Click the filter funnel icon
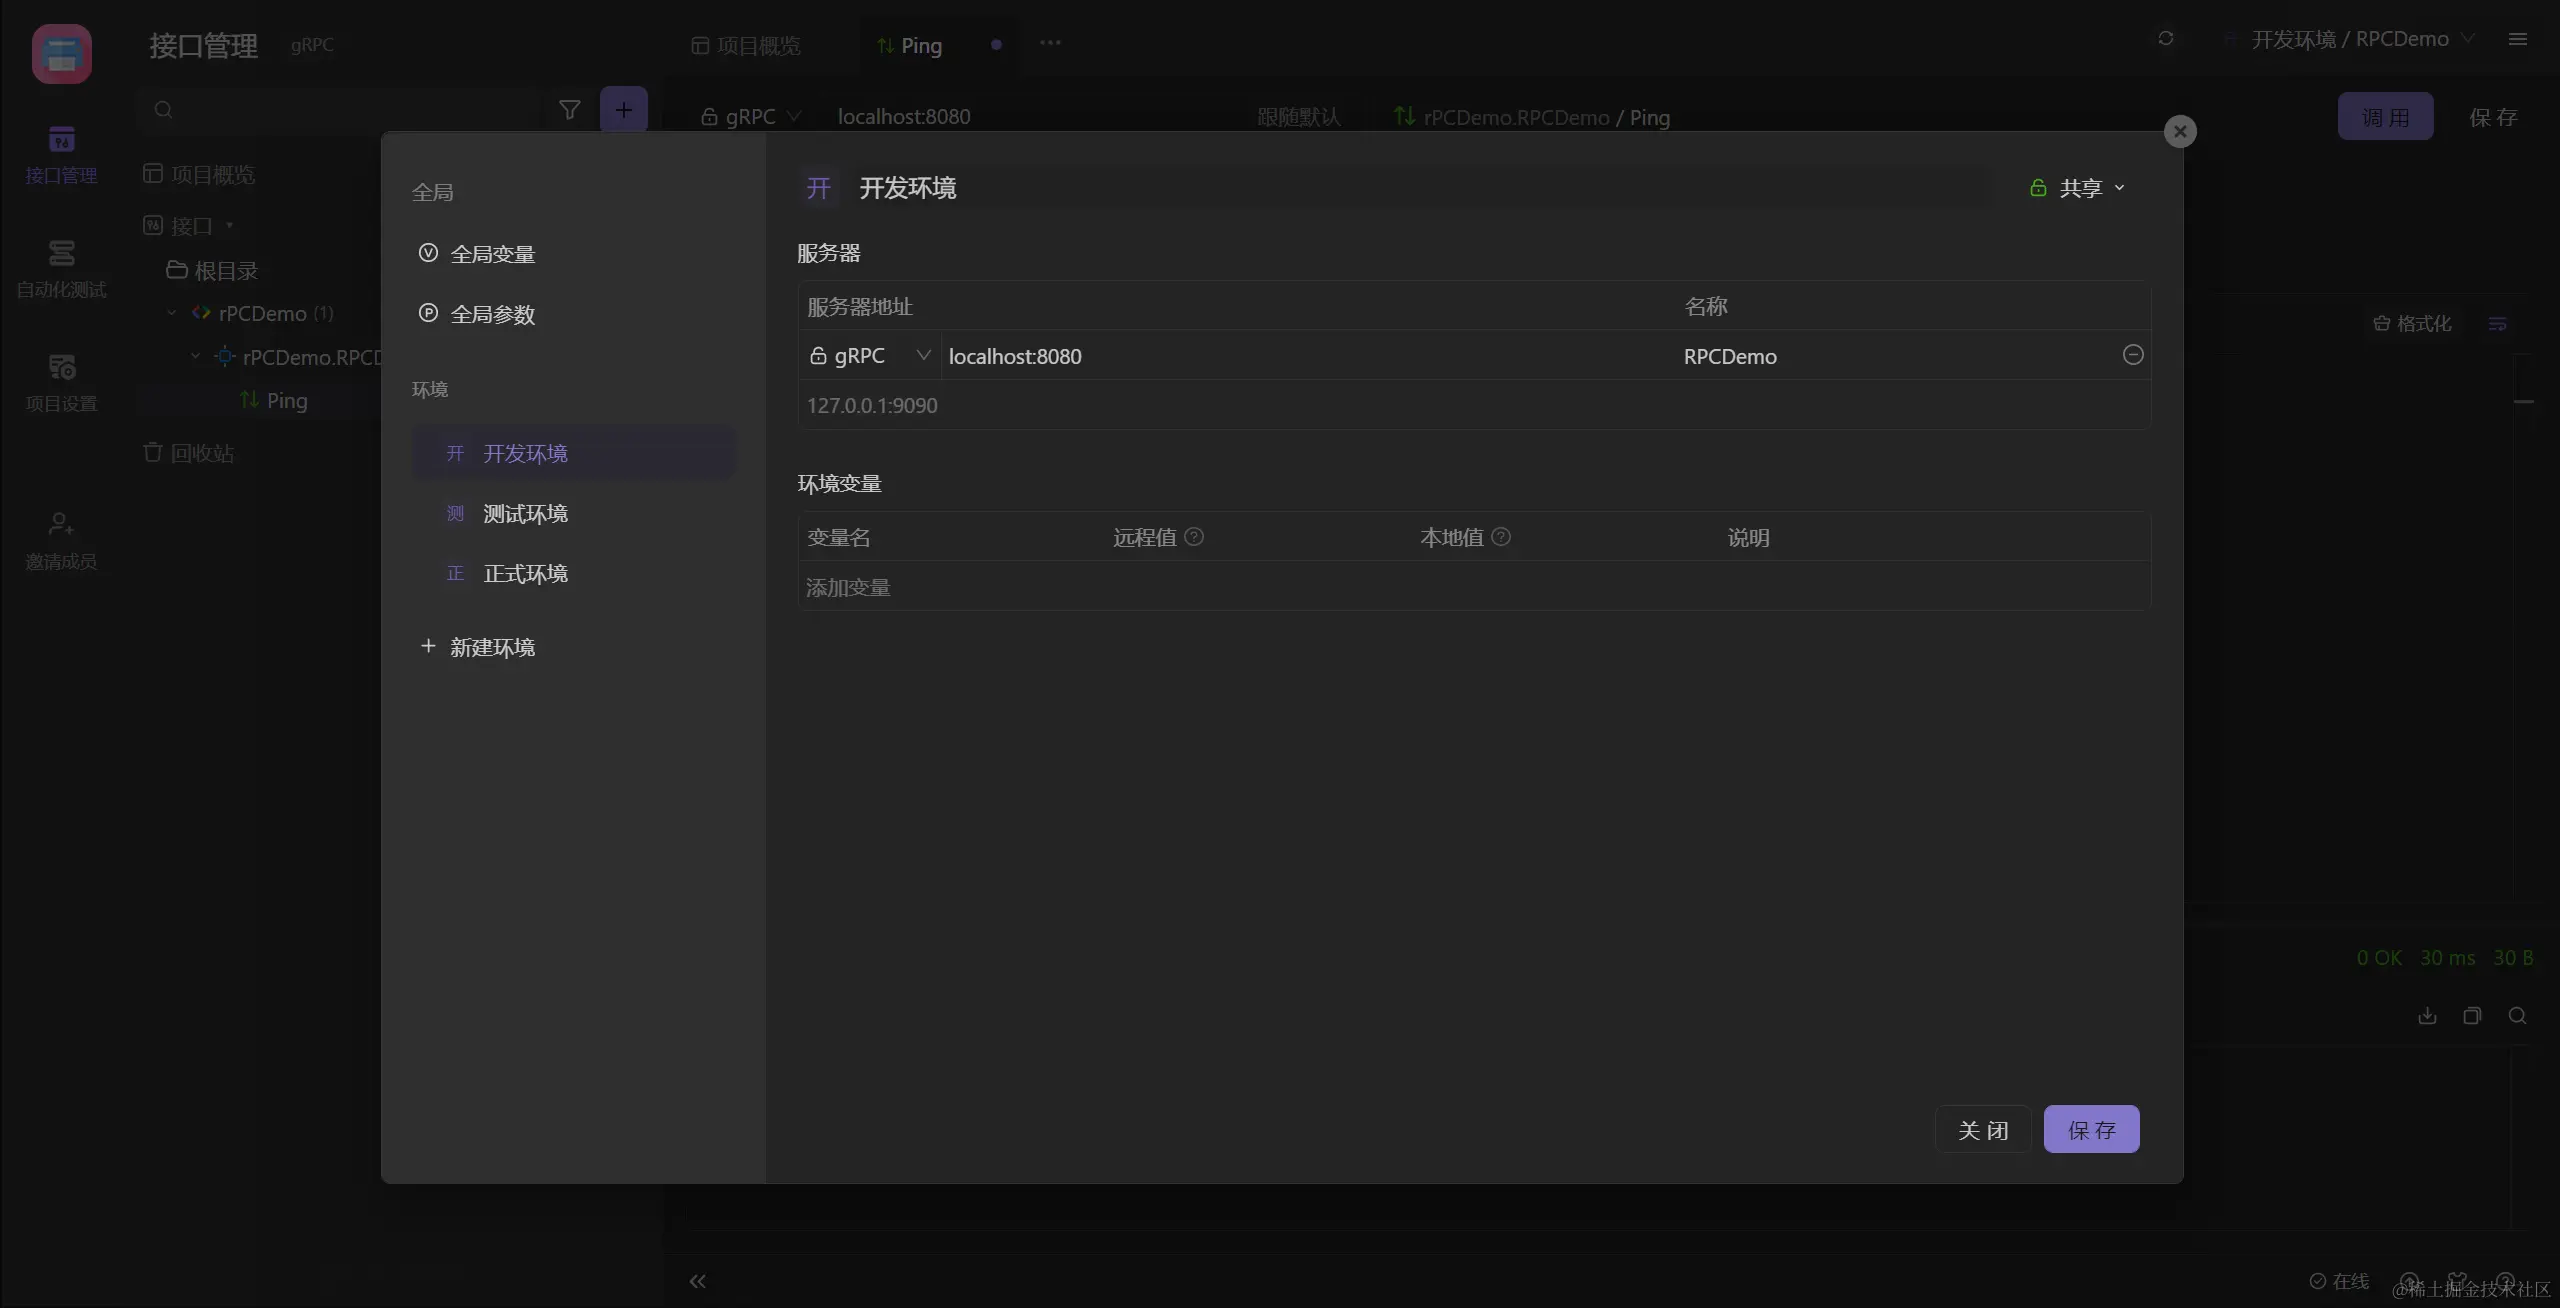The image size is (2560, 1308). (x=569, y=110)
